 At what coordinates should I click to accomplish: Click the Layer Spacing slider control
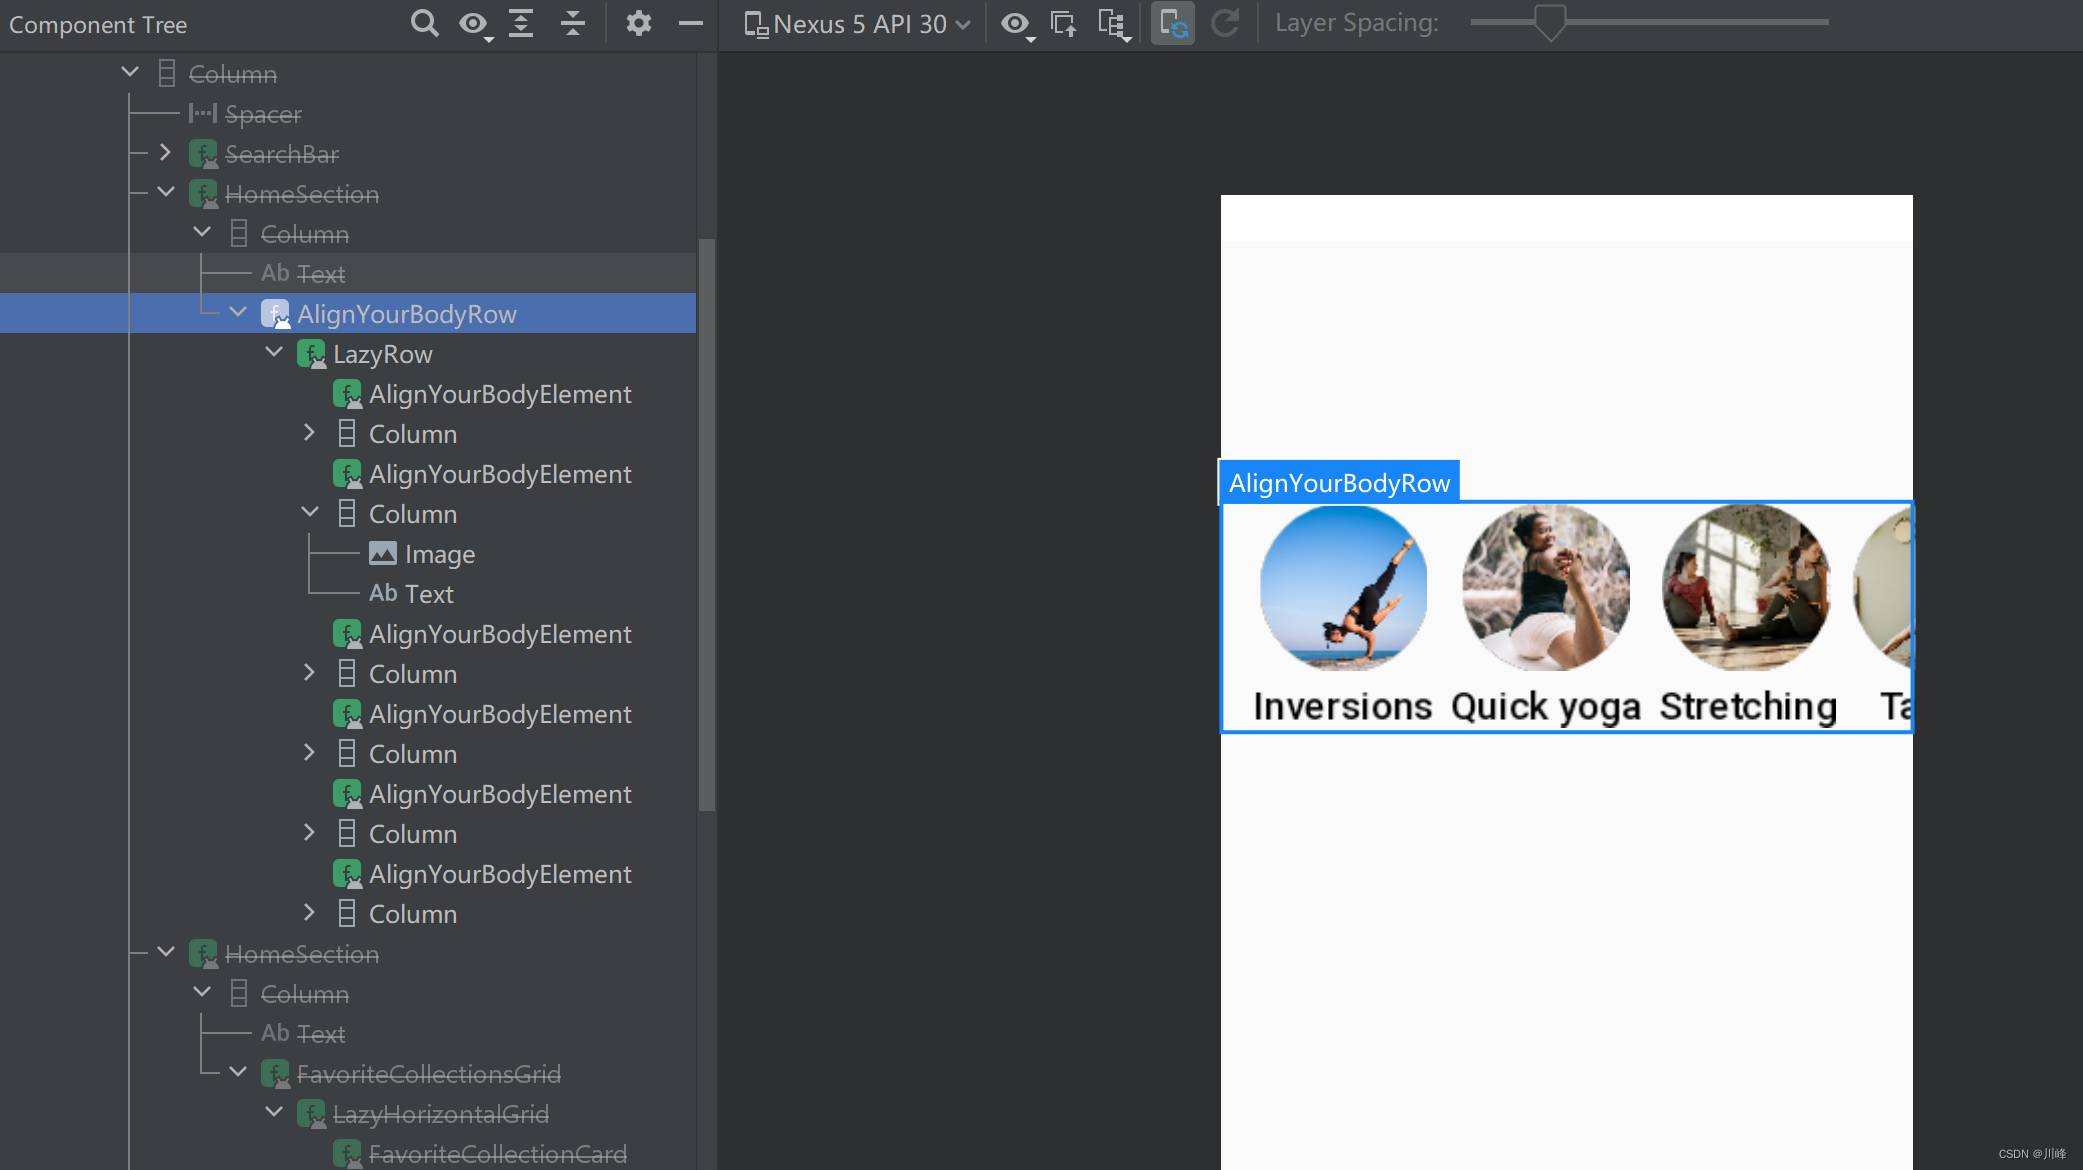tap(1547, 23)
